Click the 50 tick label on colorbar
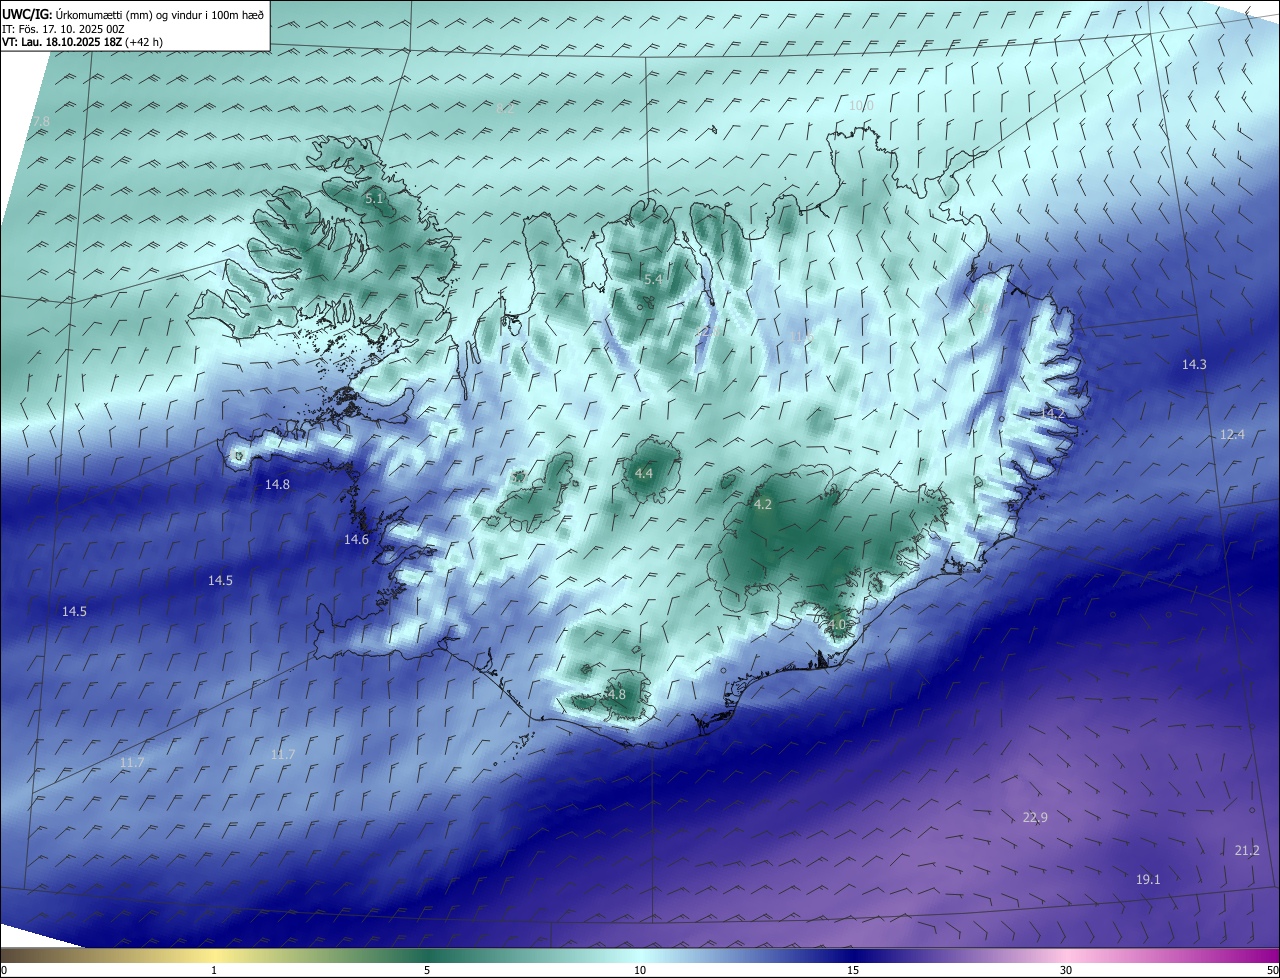1280x978 pixels. [x=1272, y=970]
